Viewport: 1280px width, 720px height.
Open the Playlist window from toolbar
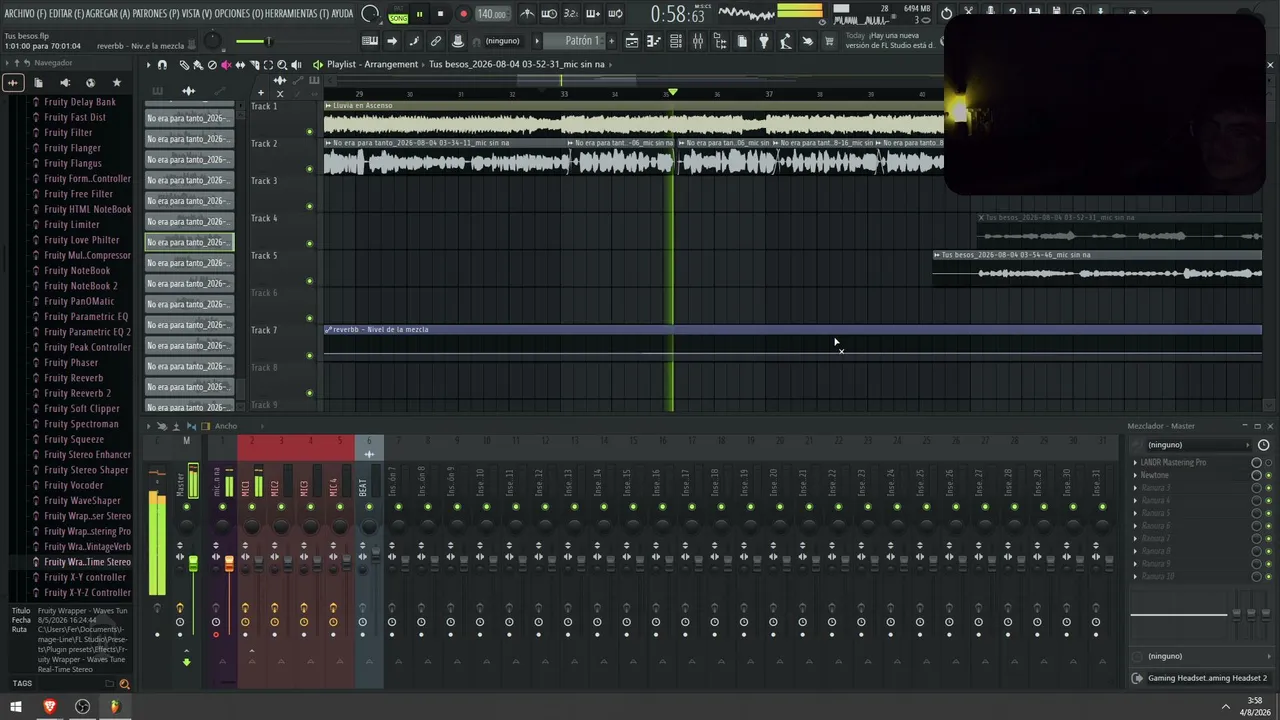[x=632, y=41]
